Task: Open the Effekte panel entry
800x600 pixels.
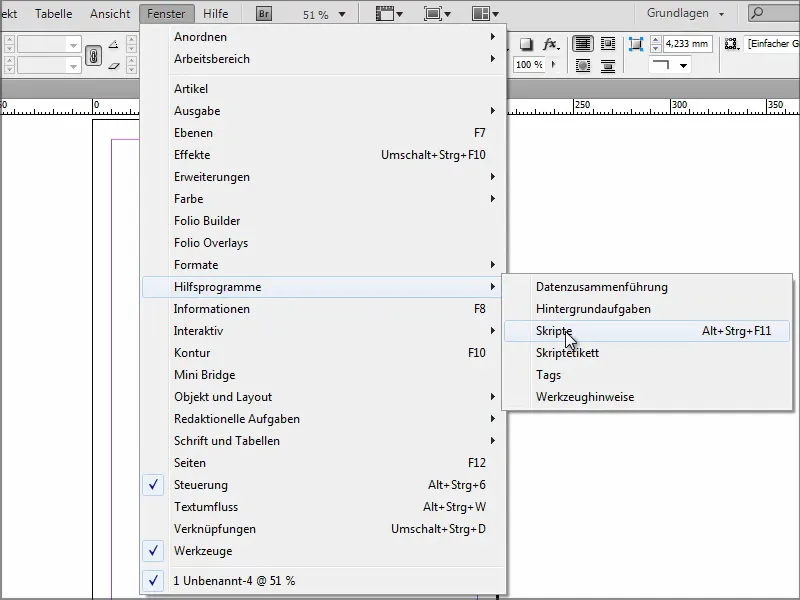Action: [323, 155]
